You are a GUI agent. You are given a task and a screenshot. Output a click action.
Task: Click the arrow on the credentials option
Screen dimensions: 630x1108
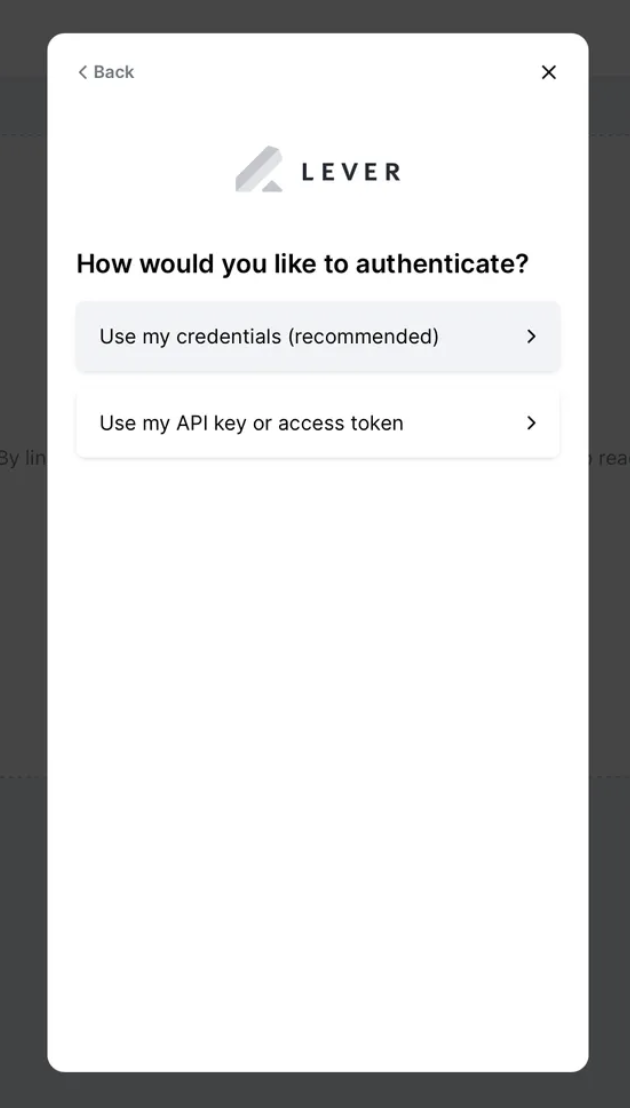(532, 336)
